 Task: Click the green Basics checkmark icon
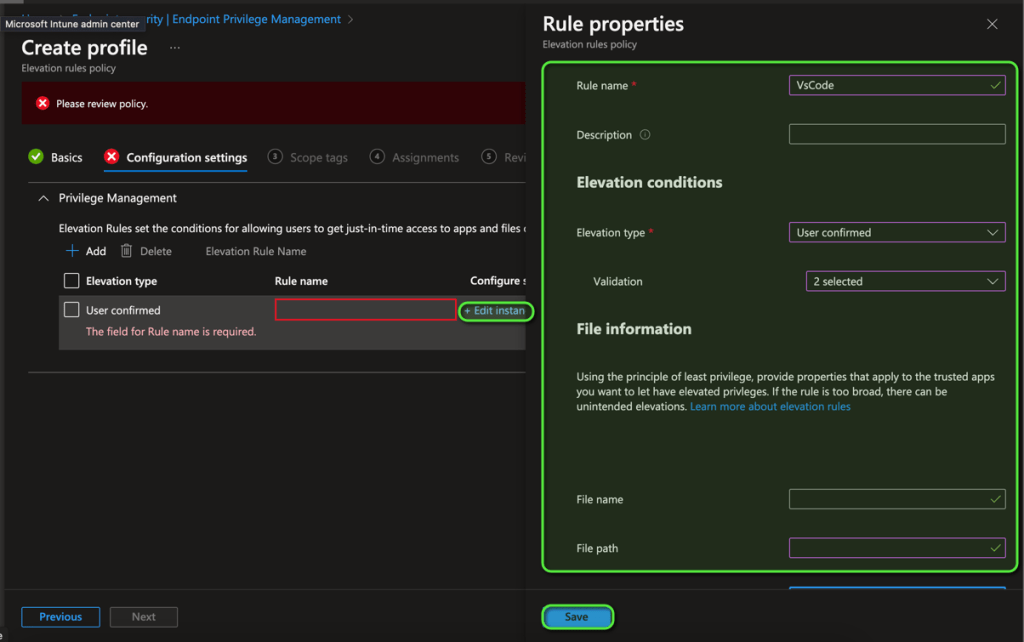click(x=36, y=157)
